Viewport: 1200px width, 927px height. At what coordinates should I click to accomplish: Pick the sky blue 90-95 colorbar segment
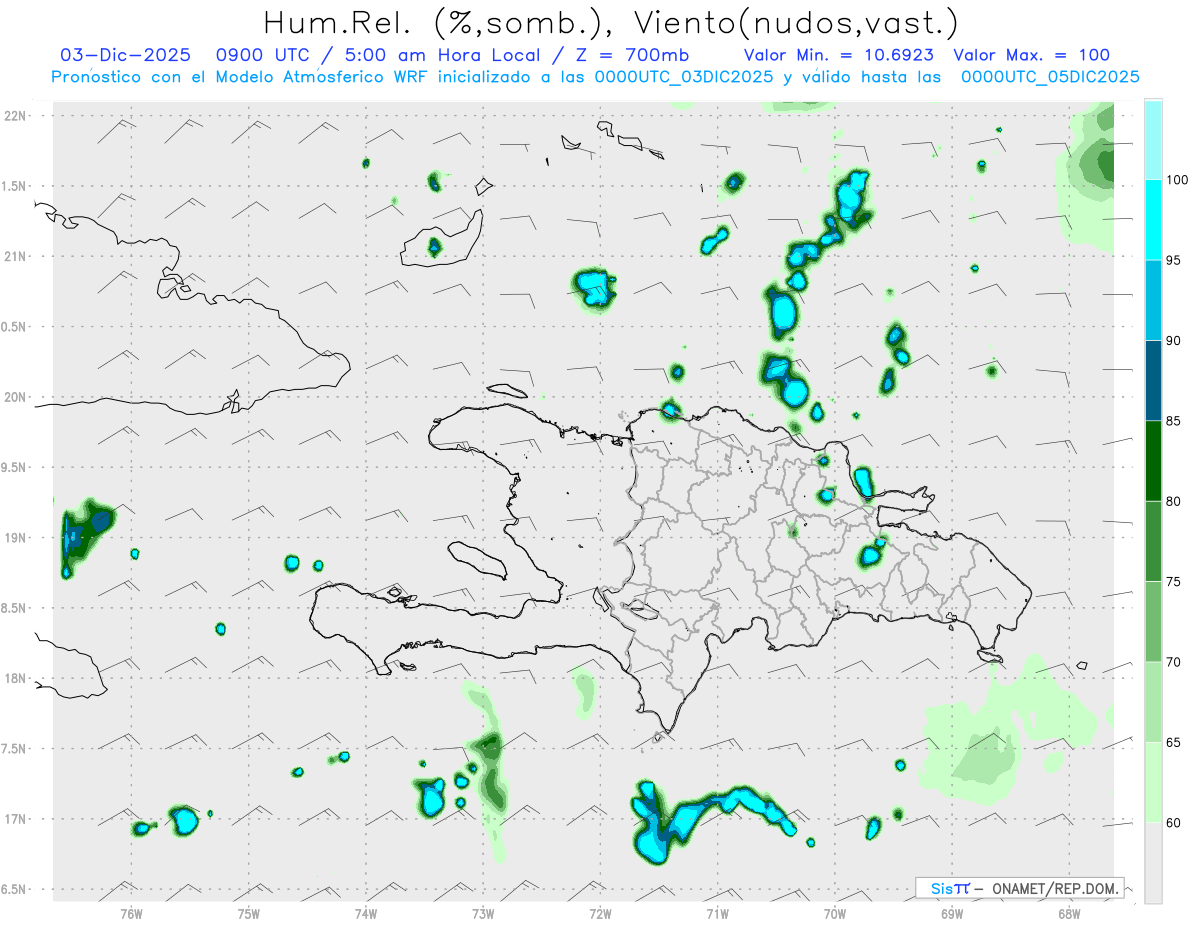[1153, 300]
